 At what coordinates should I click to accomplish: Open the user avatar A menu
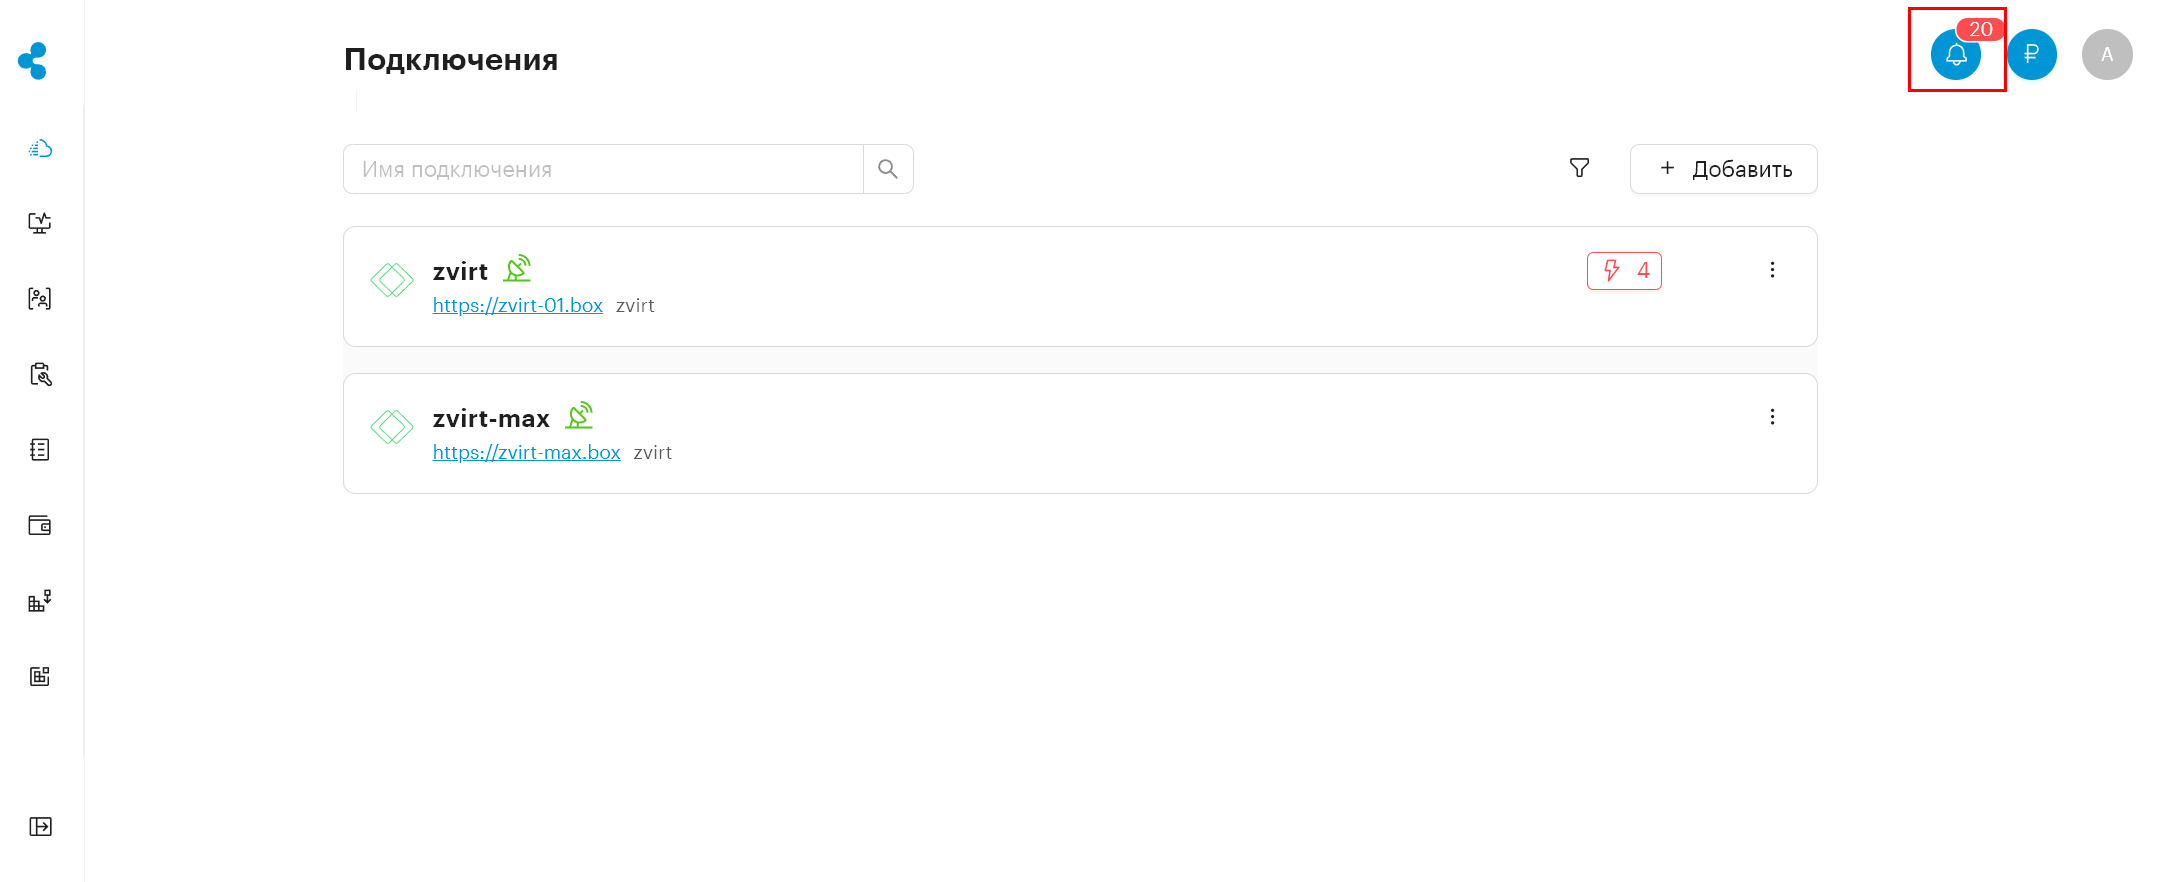coord(2107,54)
